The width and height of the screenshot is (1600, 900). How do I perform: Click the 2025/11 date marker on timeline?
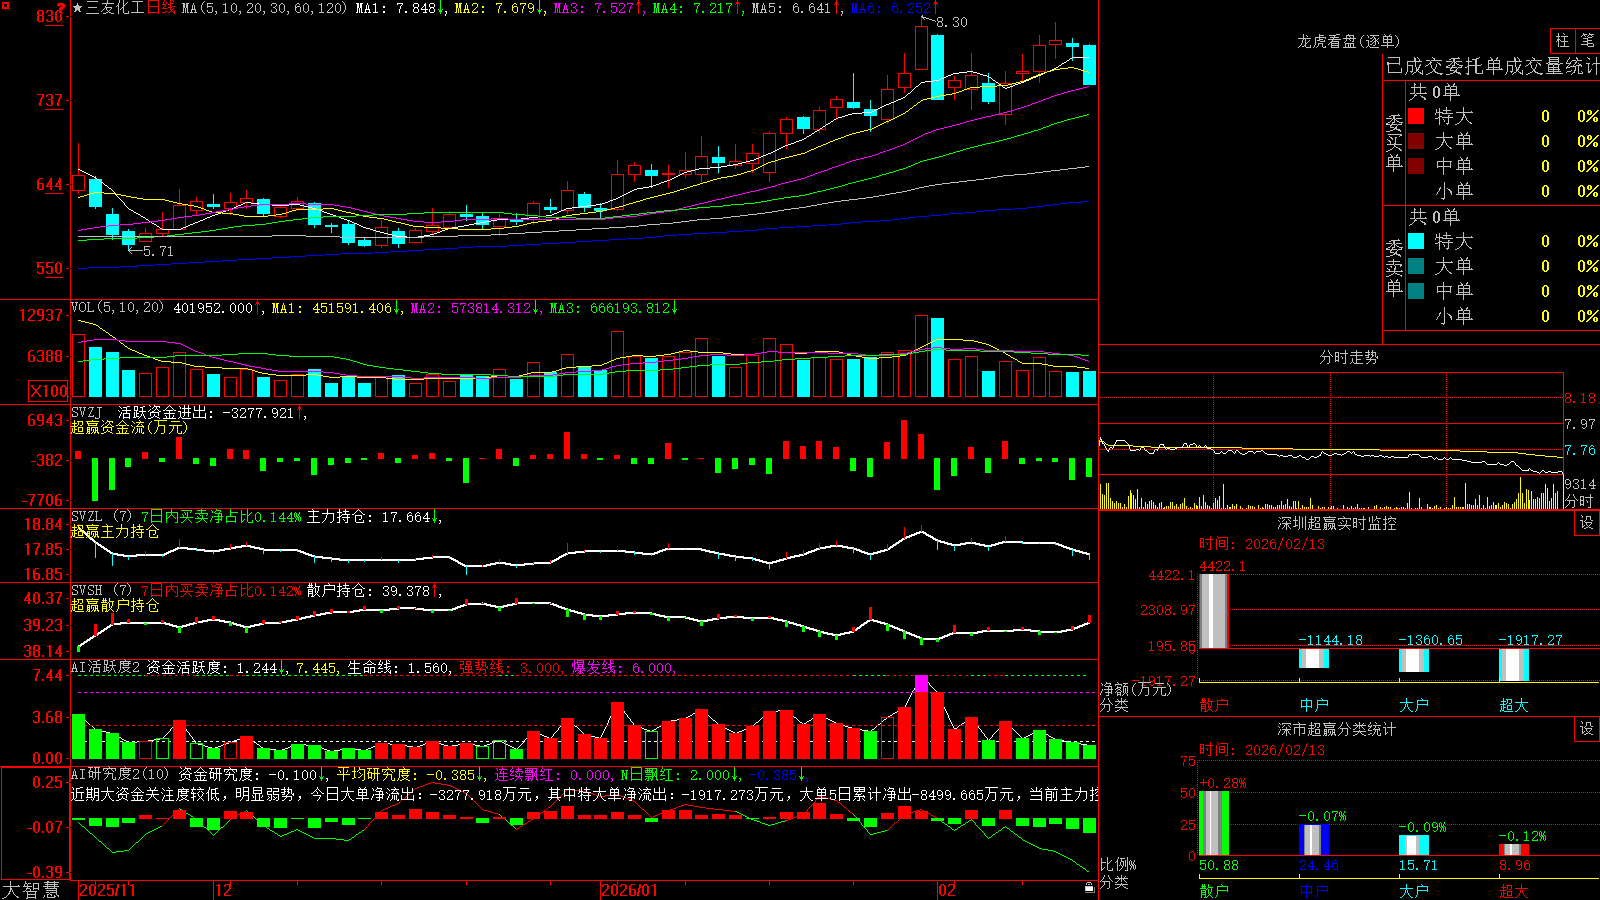pos(107,890)
